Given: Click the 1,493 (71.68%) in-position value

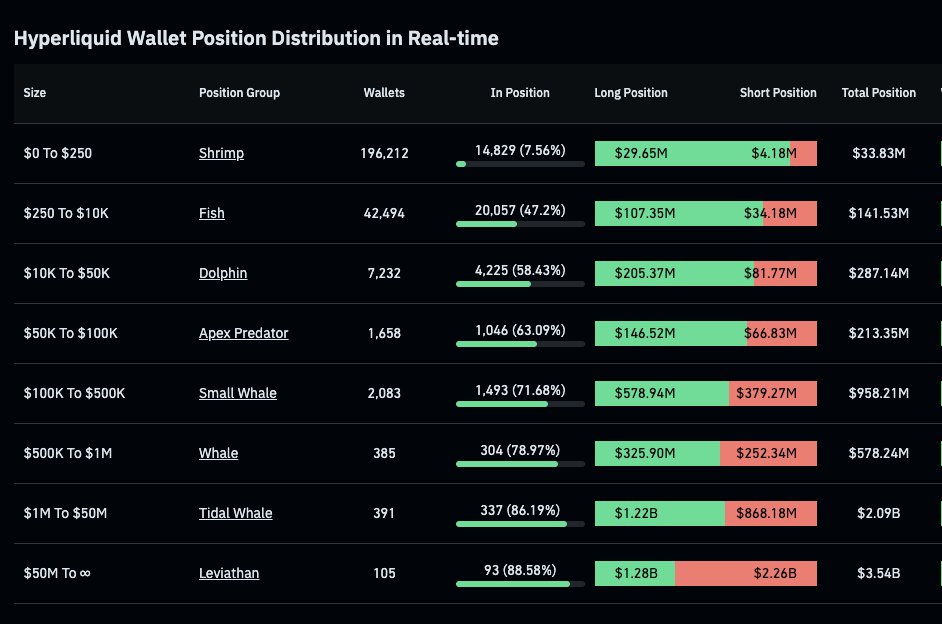Looking at the screenshot, I should tap(520, 391).
